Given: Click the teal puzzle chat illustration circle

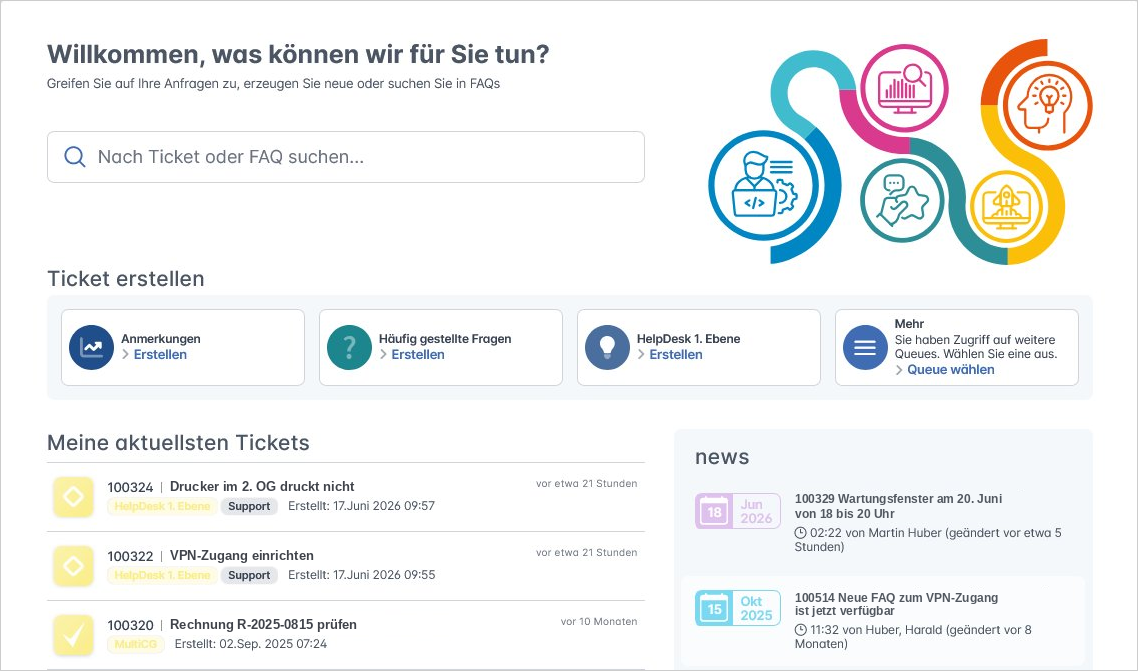Looking at the screenshot, I should click(x=902, y=201).
